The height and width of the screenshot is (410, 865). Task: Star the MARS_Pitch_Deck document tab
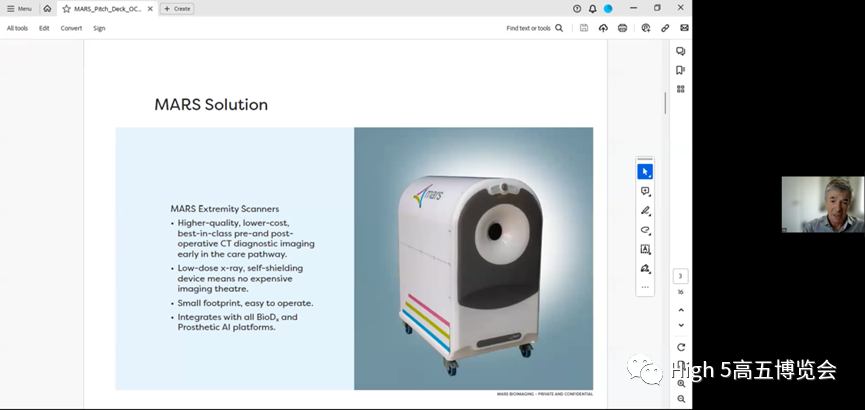(67, 8)
